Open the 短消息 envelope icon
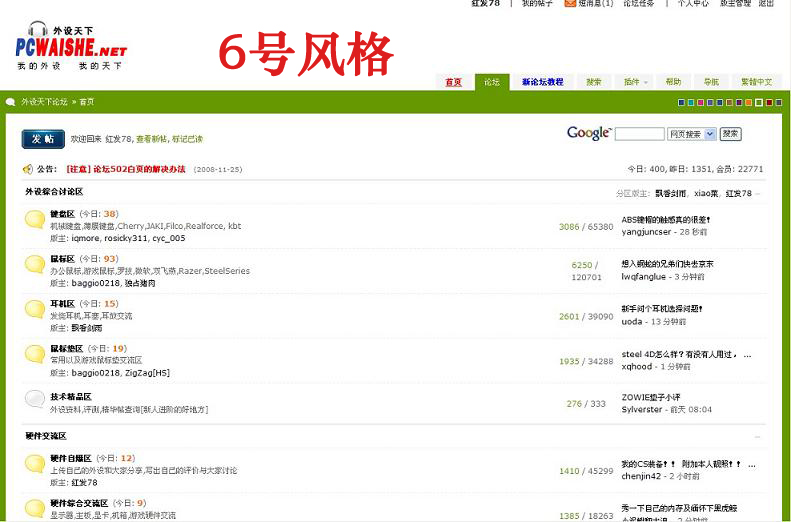This screenshot has height=522, width=791. coord(570,4)
